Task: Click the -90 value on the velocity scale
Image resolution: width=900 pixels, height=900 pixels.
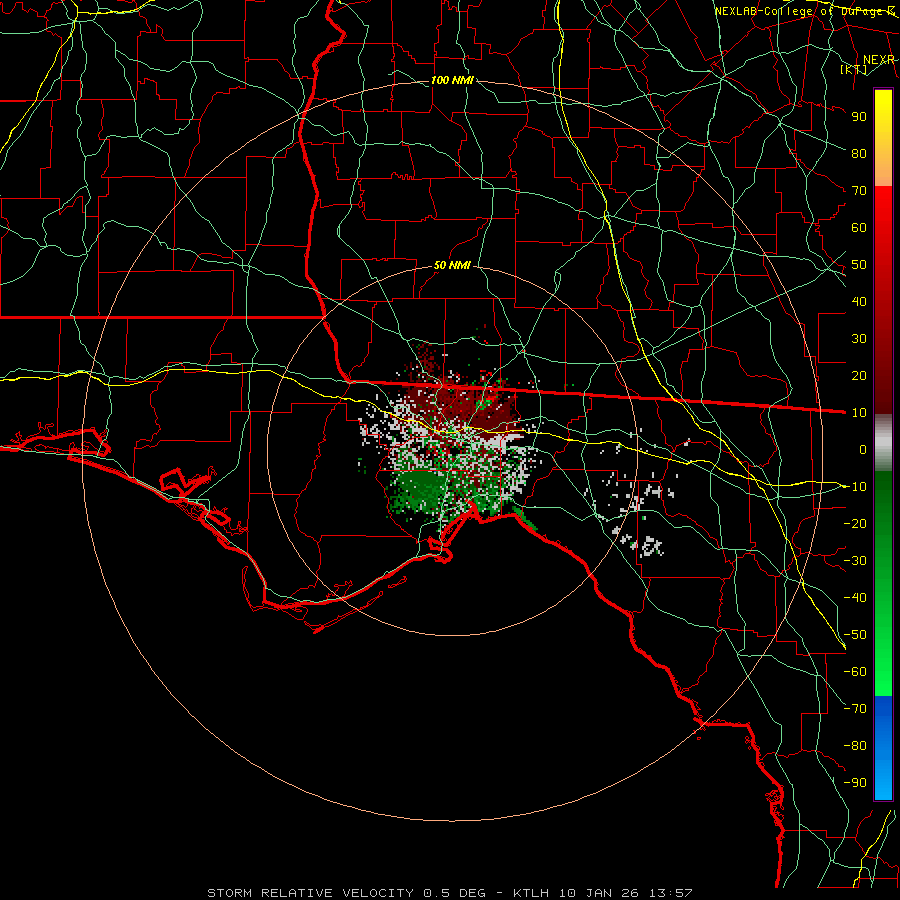Action: tap(855, 783)
